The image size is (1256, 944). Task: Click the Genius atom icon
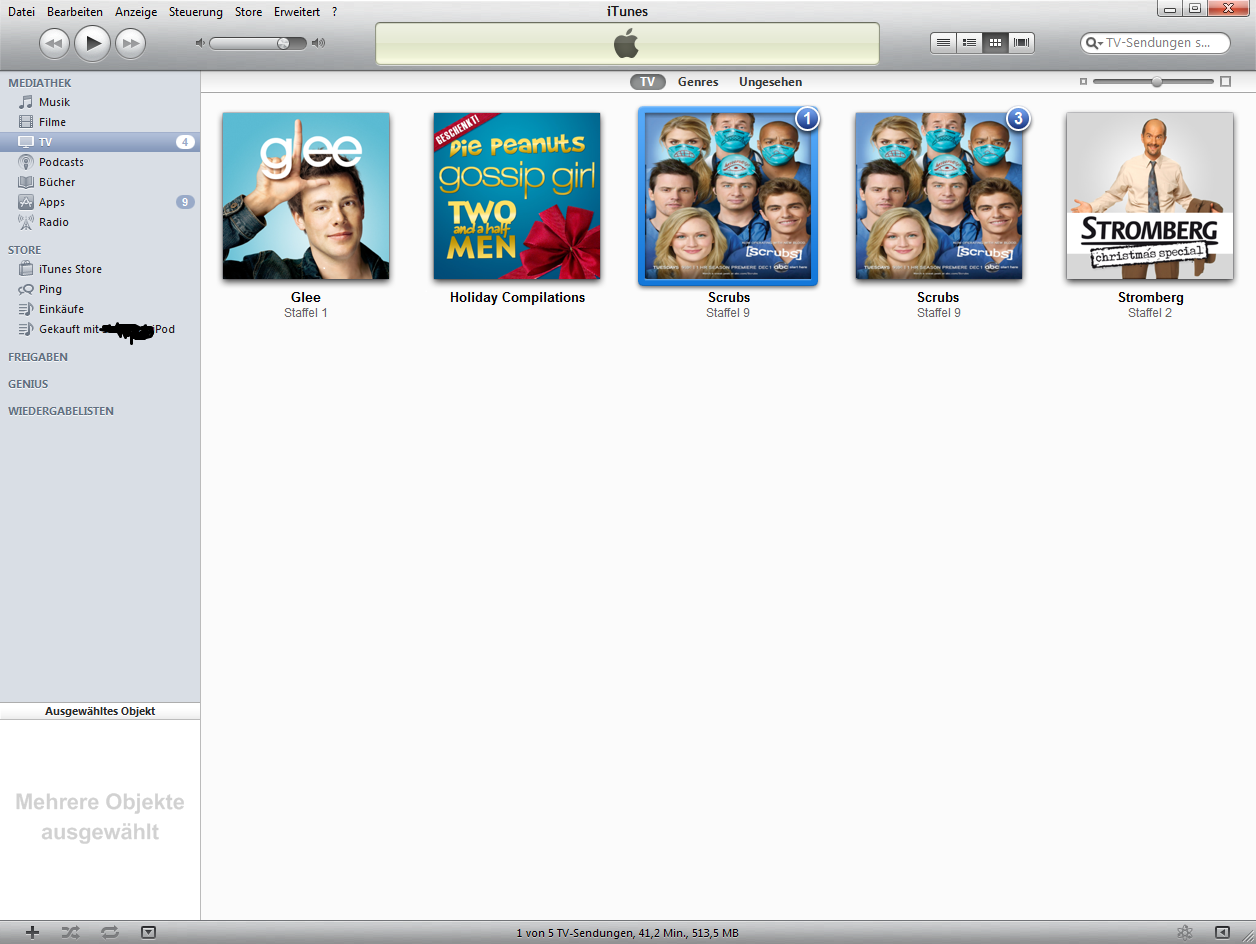coord(1185,932)
